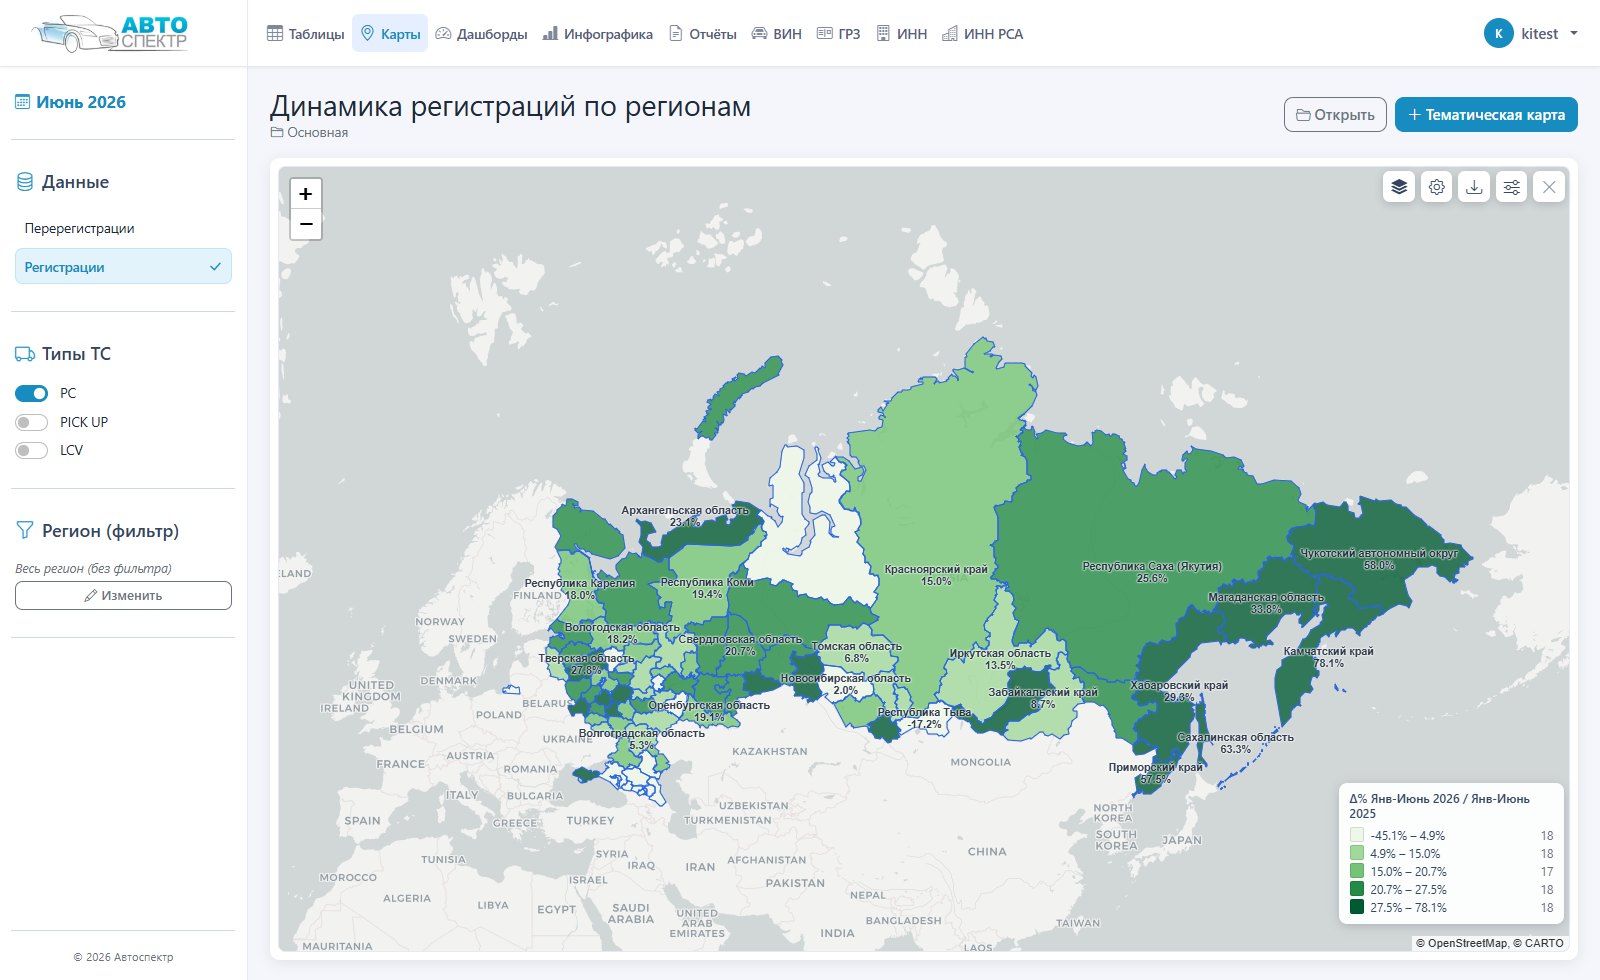Open the ИНН РСА lookup
1600x980 pixels.
(982, 33)
